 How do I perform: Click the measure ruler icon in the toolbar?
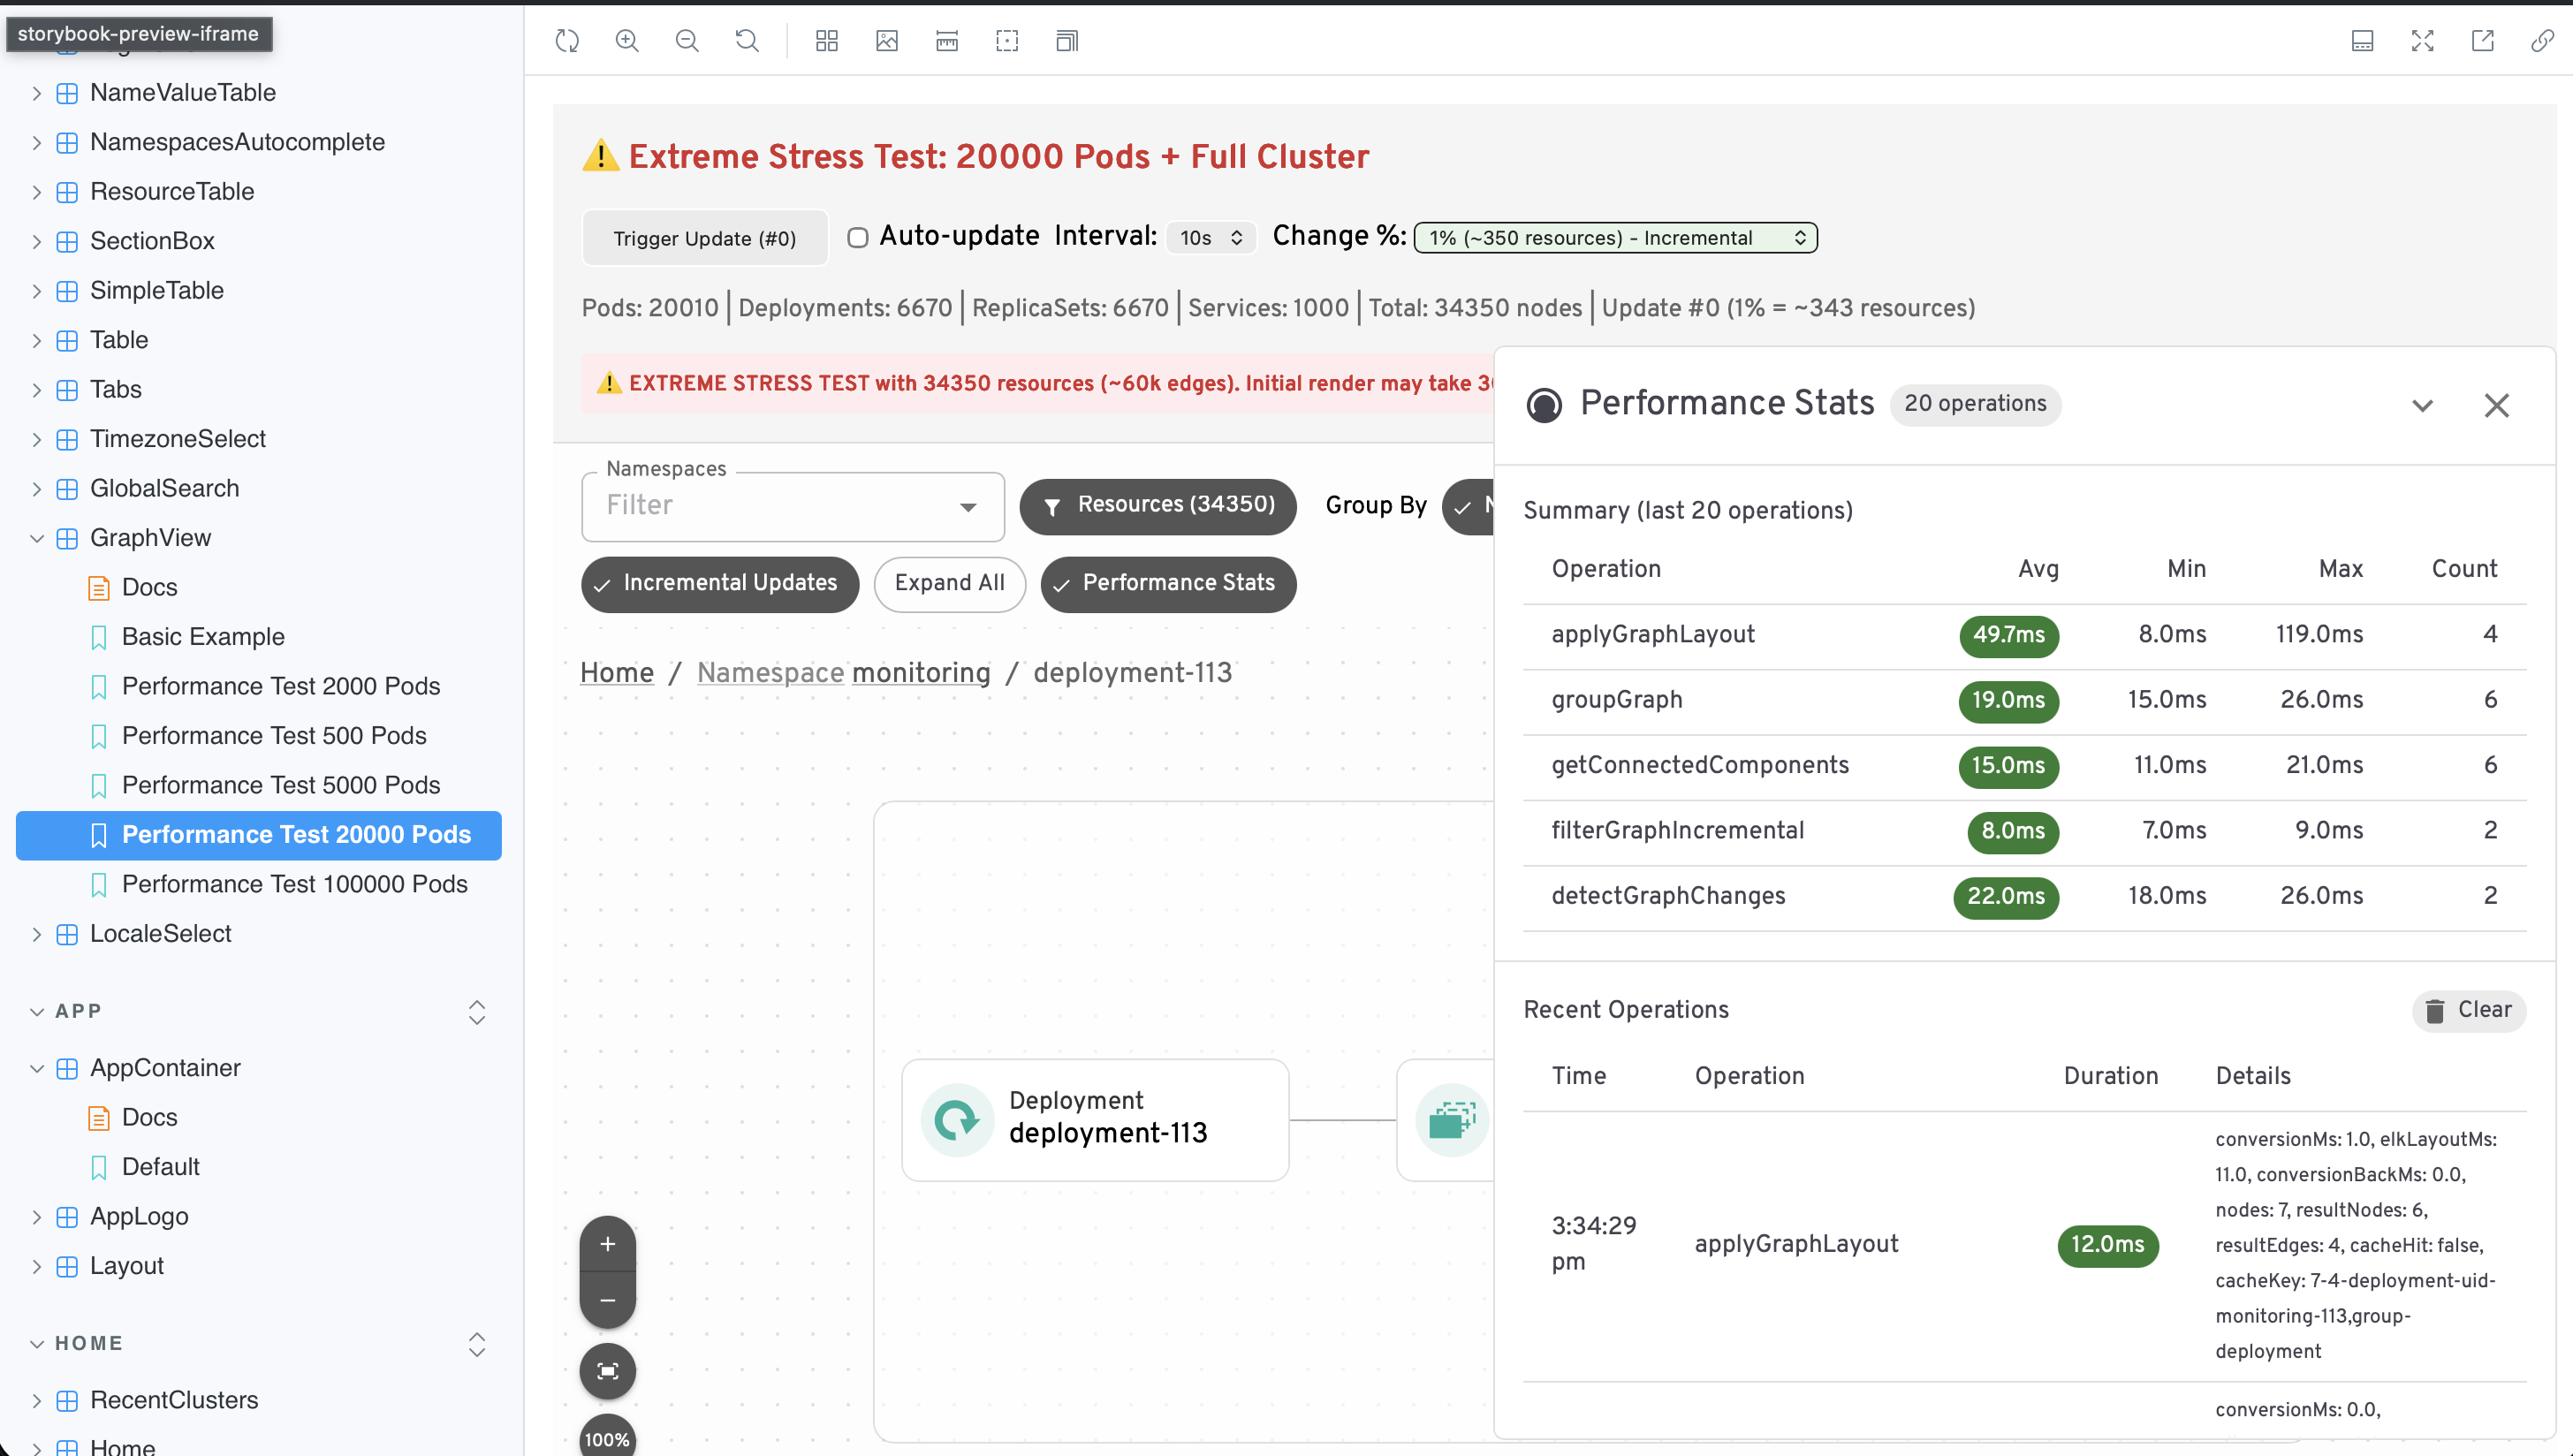(x=947, y=41)
